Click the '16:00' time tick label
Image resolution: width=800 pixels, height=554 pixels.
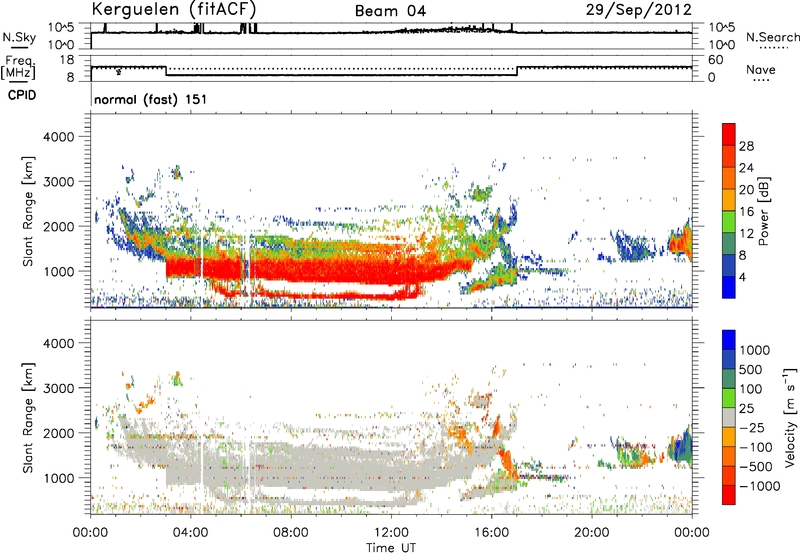coord(491,533)
